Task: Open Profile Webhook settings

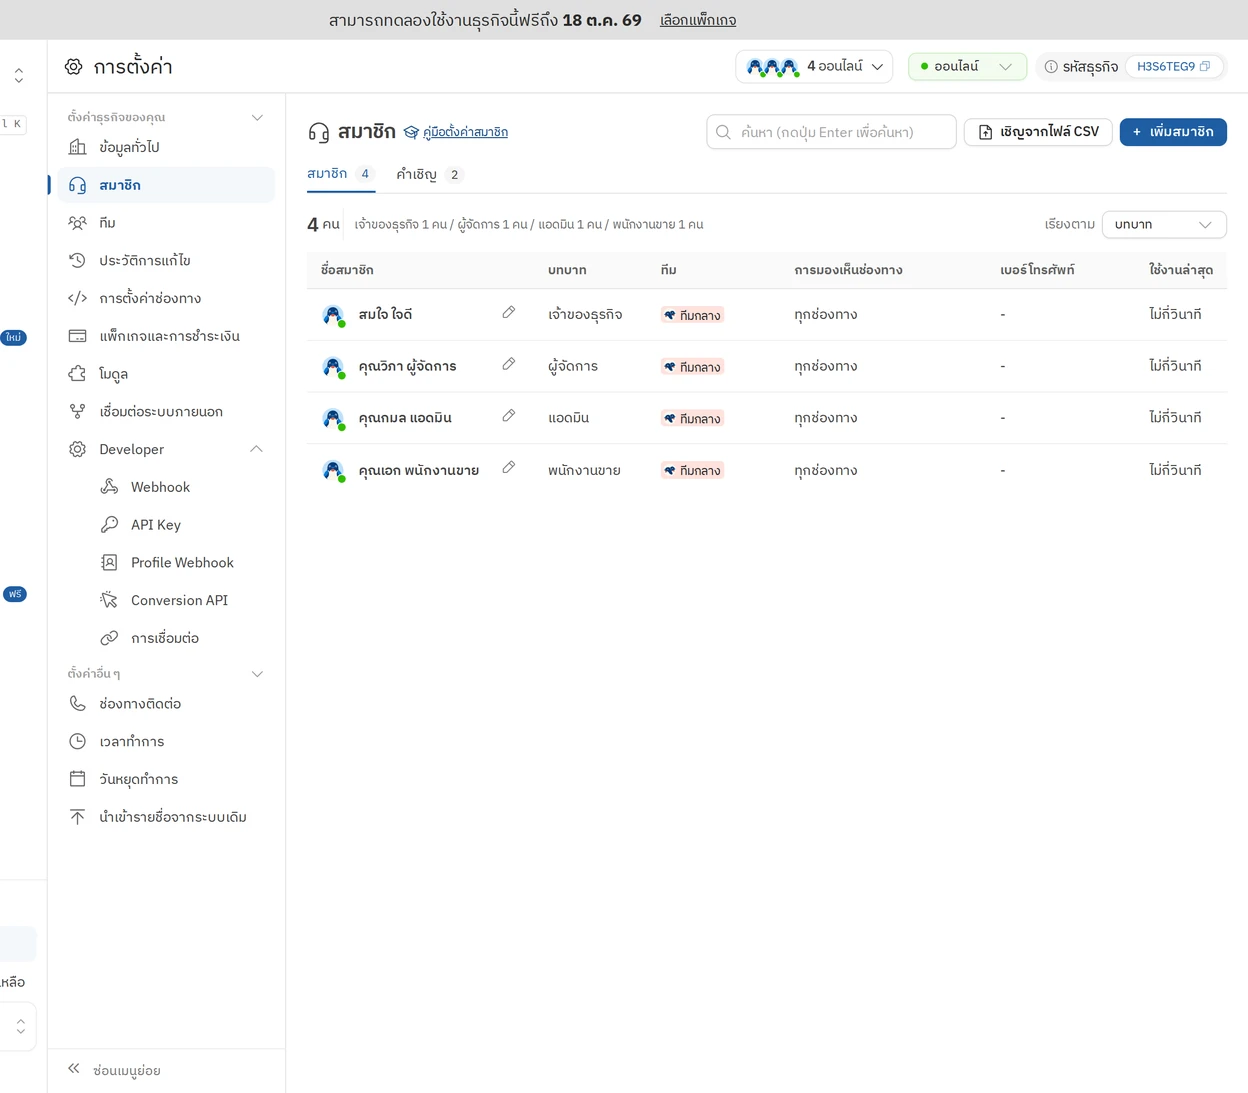Action: pyautogui.click(x=166, y=563)
